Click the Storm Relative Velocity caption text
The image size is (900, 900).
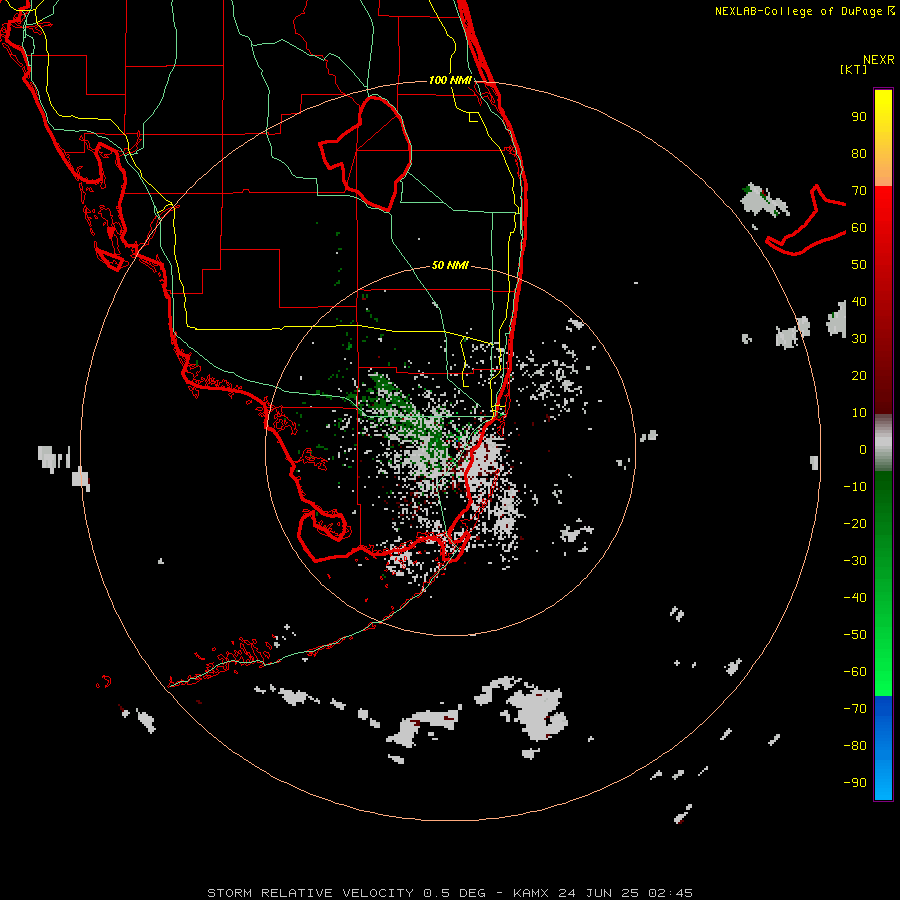tap(450, 893)
